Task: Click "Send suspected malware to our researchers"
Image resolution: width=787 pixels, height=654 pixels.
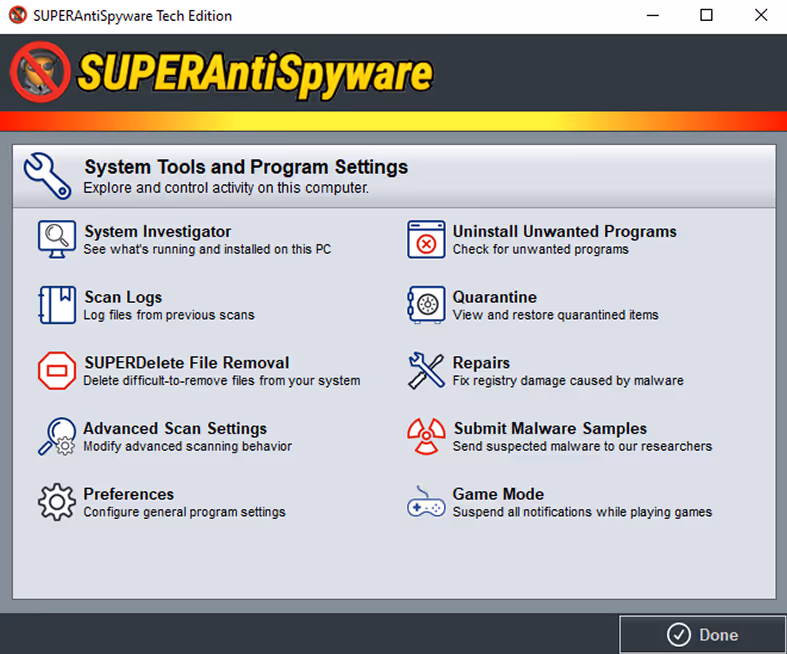Action: pos(582,447)
